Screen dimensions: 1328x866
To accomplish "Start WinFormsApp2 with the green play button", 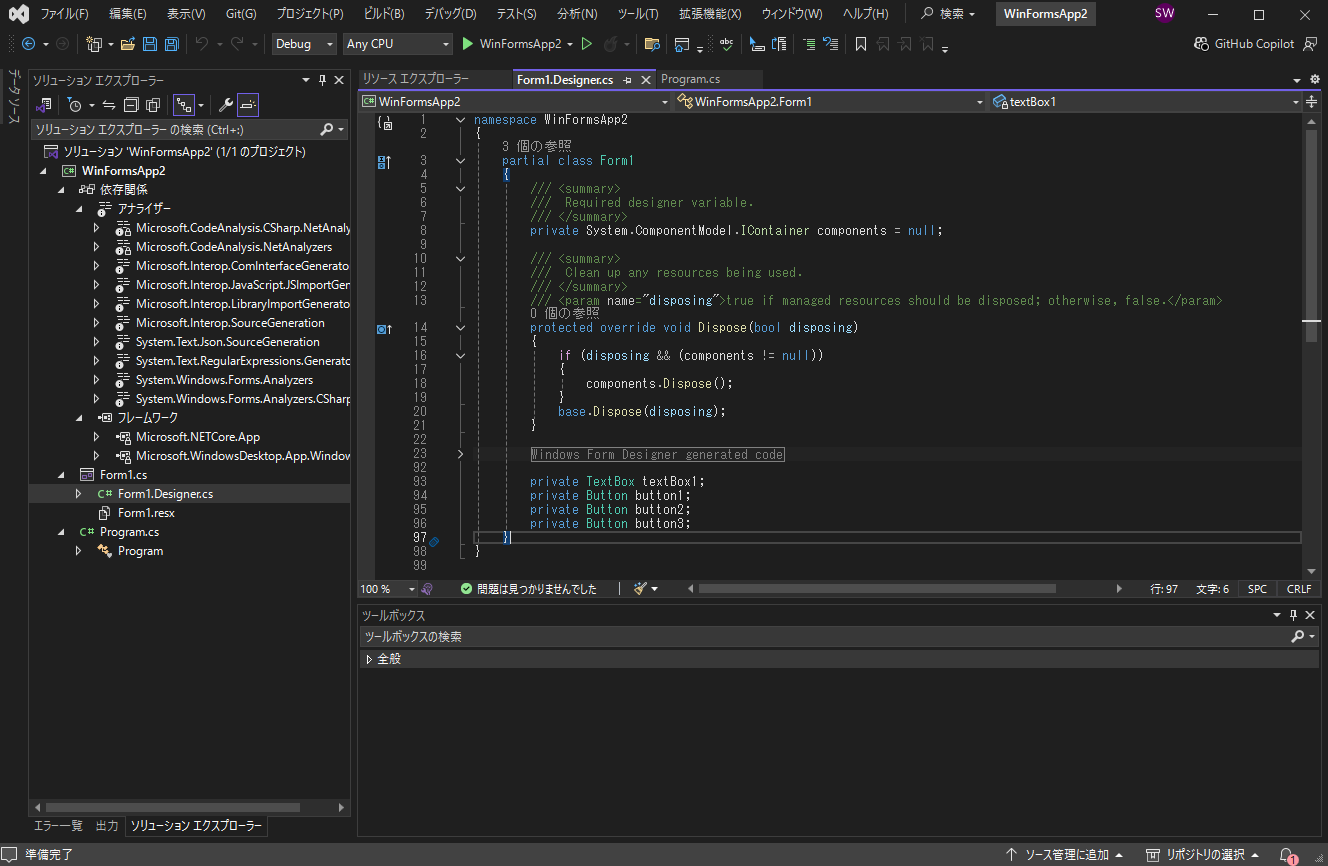I will [x=468, y=44].
